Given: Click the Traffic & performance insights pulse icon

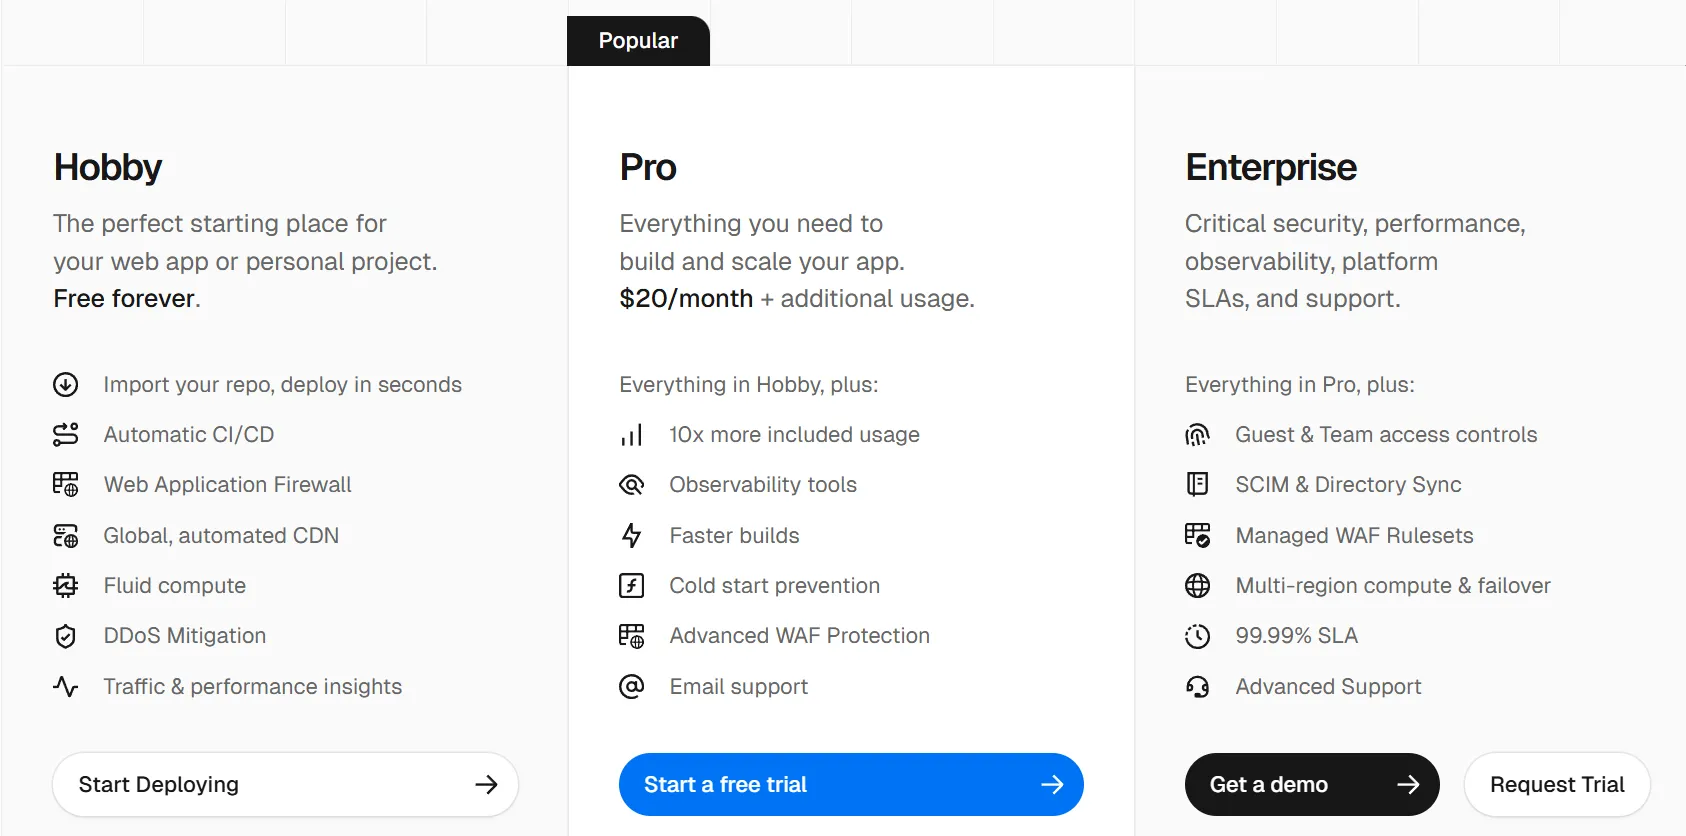Looking at the screenshot, I should [66, 687].
